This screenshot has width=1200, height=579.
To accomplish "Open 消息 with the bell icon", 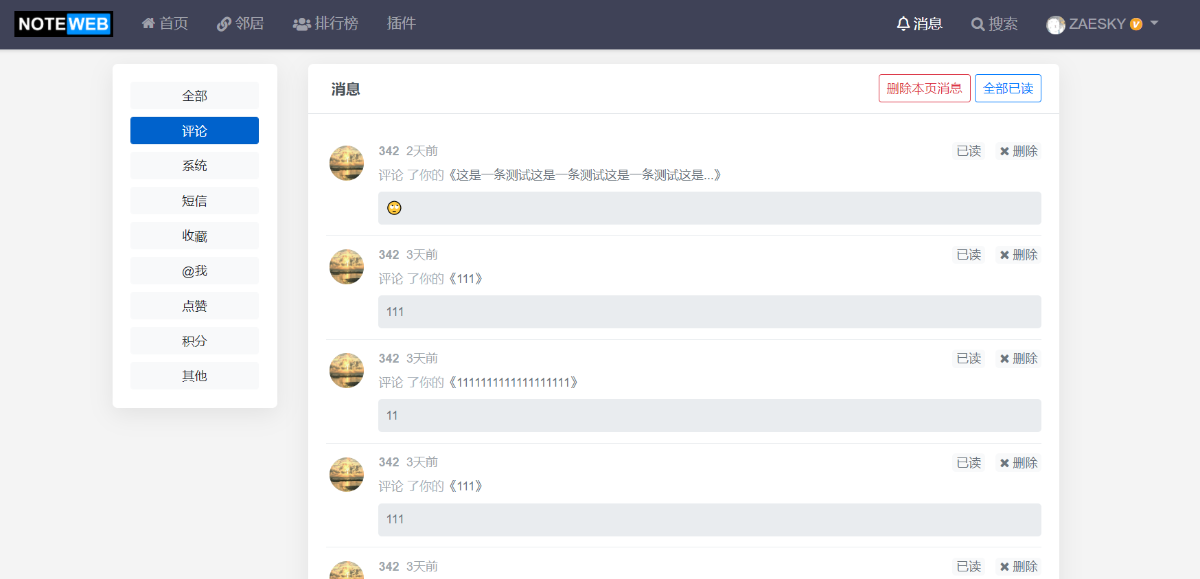I will 920,23.
